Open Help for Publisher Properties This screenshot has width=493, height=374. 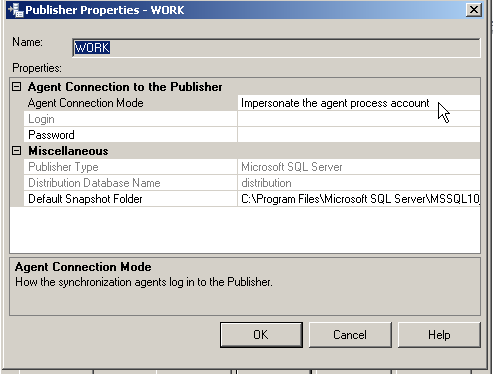pyautogui.click(x=439, y=335)
